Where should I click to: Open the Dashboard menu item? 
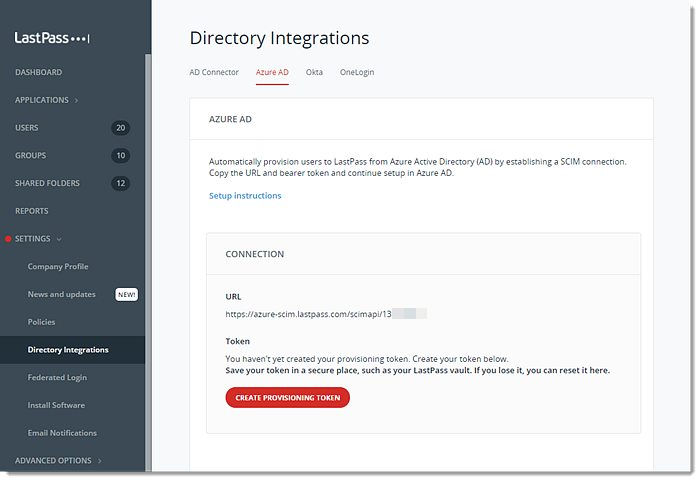(38, 72)
